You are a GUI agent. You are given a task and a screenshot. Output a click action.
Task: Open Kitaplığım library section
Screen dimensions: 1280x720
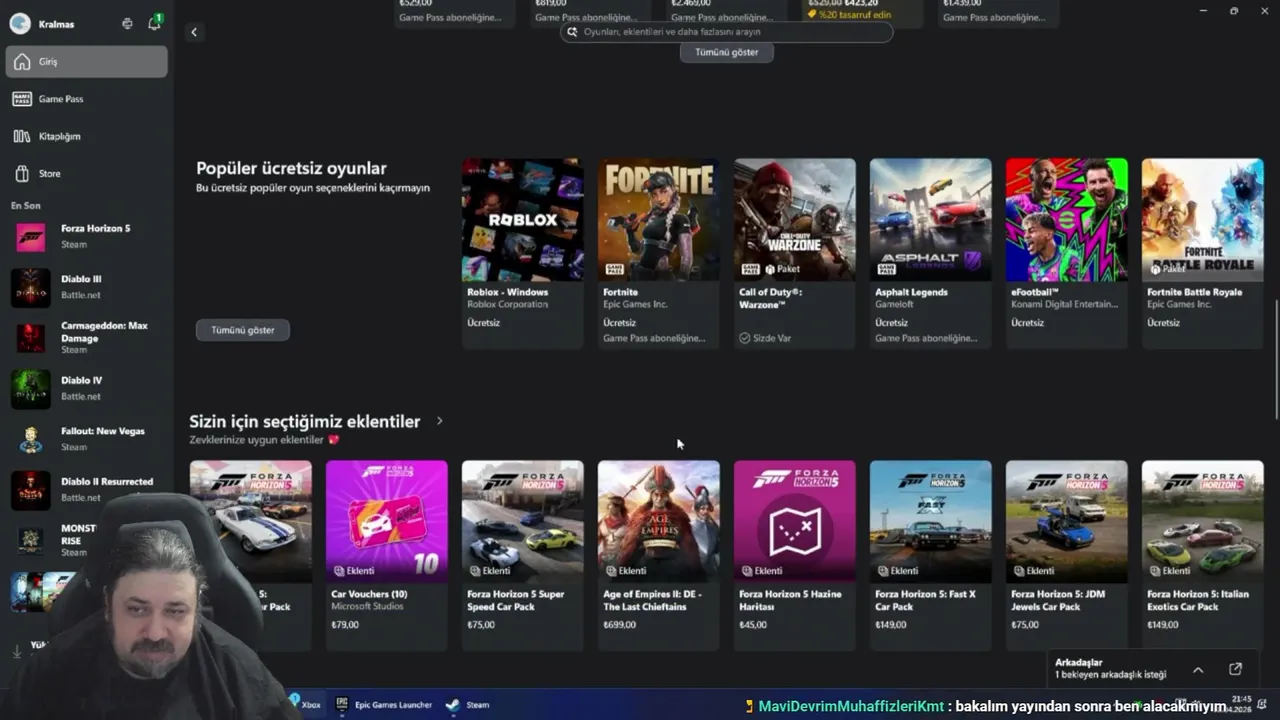point(87,136)
